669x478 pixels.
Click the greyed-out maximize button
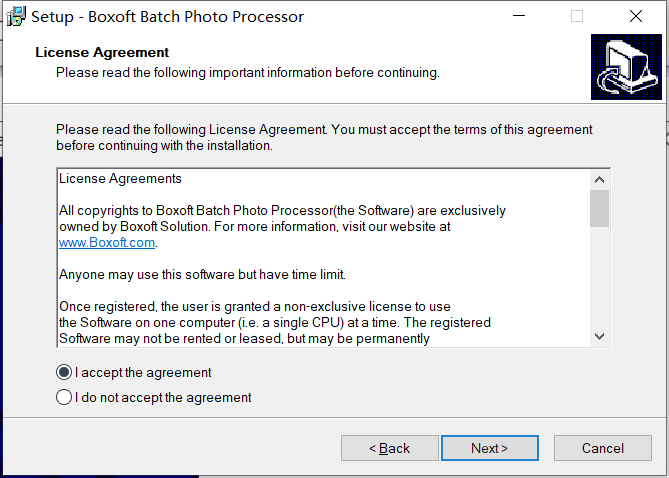click(577, 16)
